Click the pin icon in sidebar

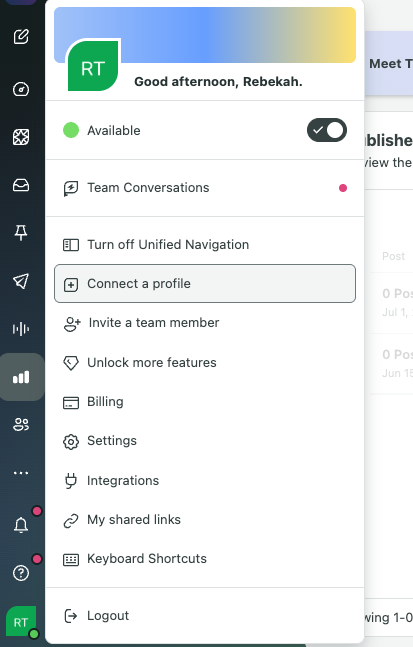[x=21, y=233]
